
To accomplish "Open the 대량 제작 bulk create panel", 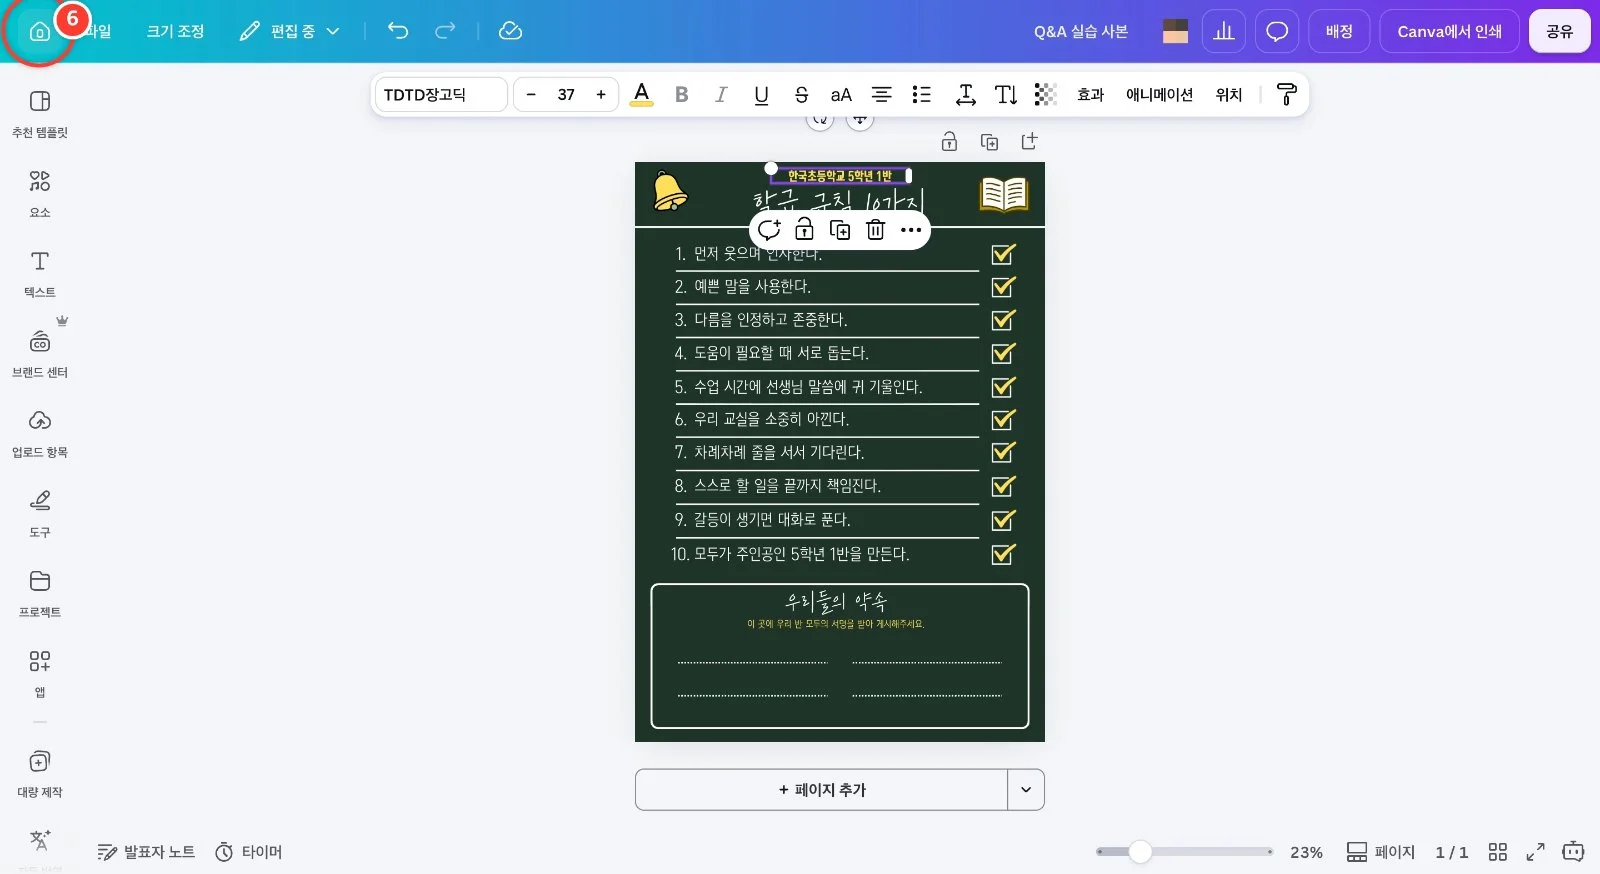I will [x=40, y=774].
